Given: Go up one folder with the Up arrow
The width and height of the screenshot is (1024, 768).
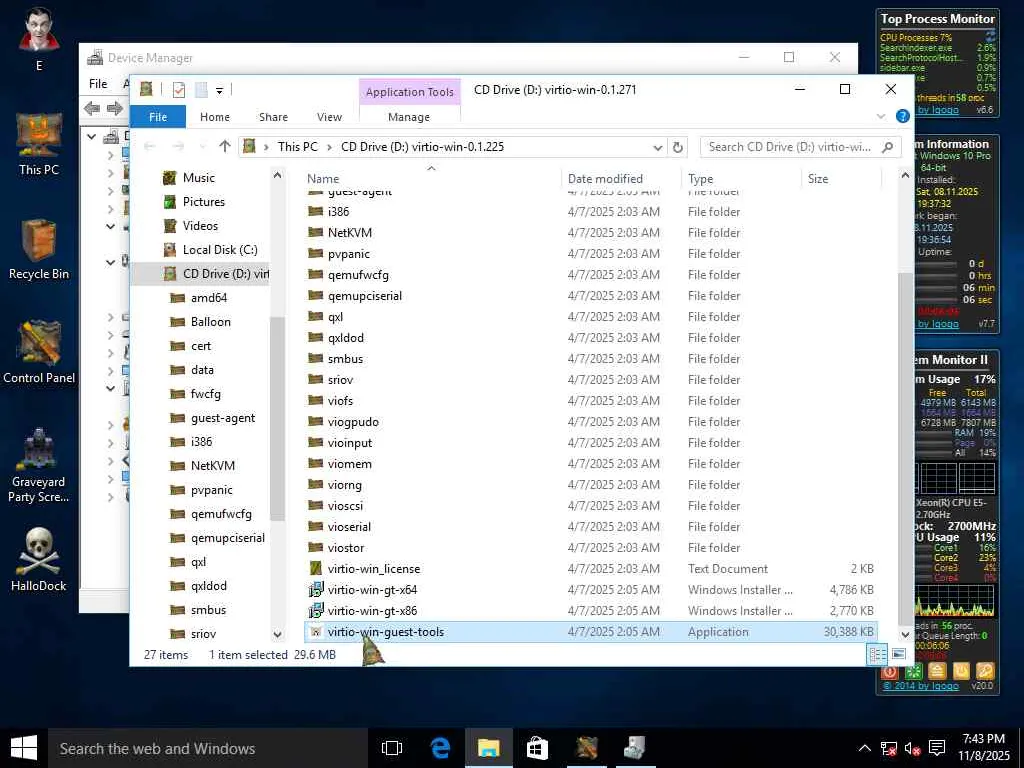Looking at the screenshot, I should coord(225,146).
